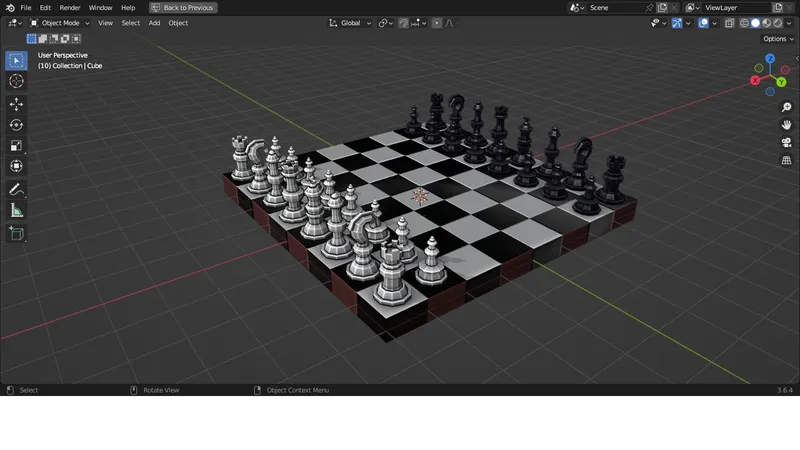Open the viewport View menu
This screenshot has width=800, height=450.
(105, 23)
